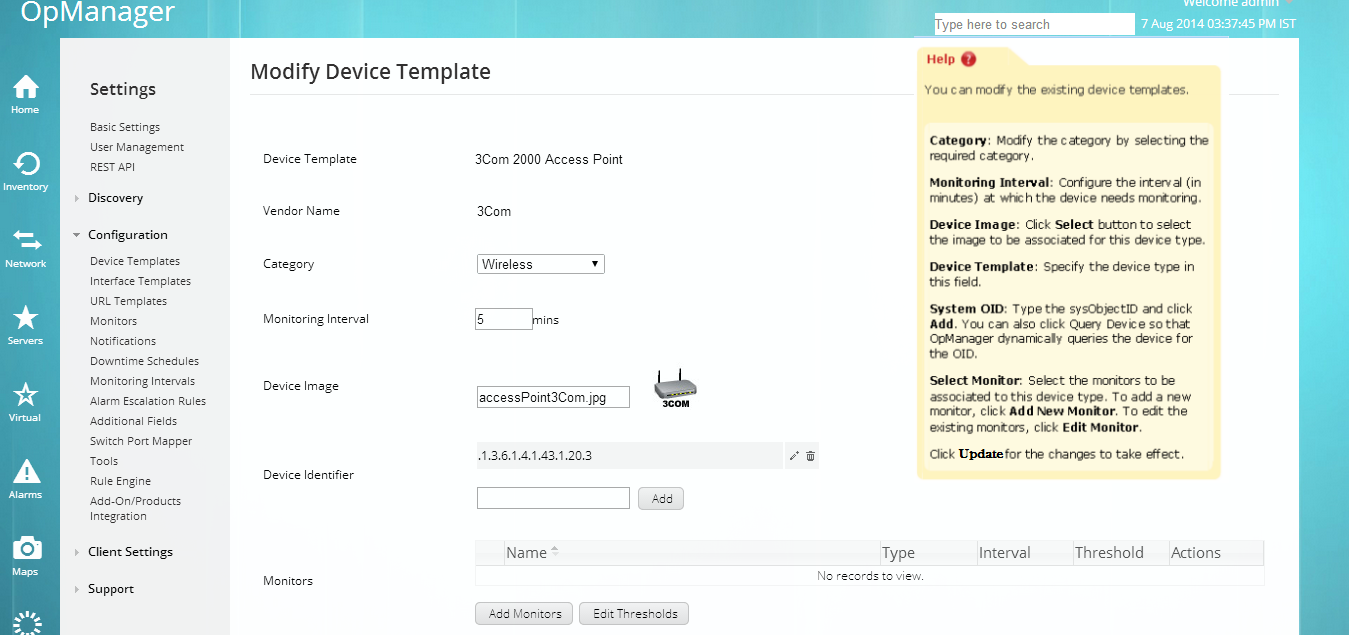Image resolution: width=1349 pixels, height=635 pixels.
Task: Click the Monitoring Interval minutes field
Action: tap(504, 319)
